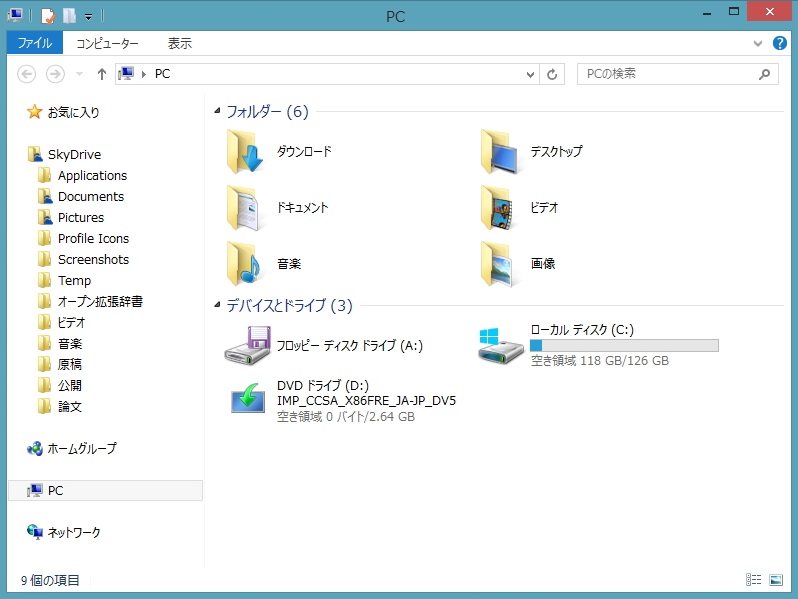Select Screenshots folder in sidebar
The height and width of the screenshot is (599, 798).
point(93,260)
